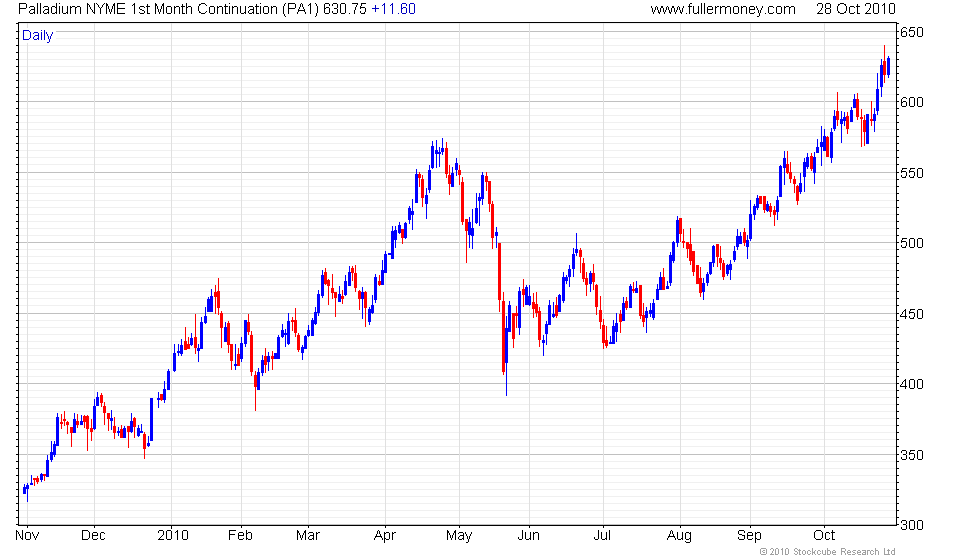Click the Apr month label

pyautogui.click(x=384, y=536)
